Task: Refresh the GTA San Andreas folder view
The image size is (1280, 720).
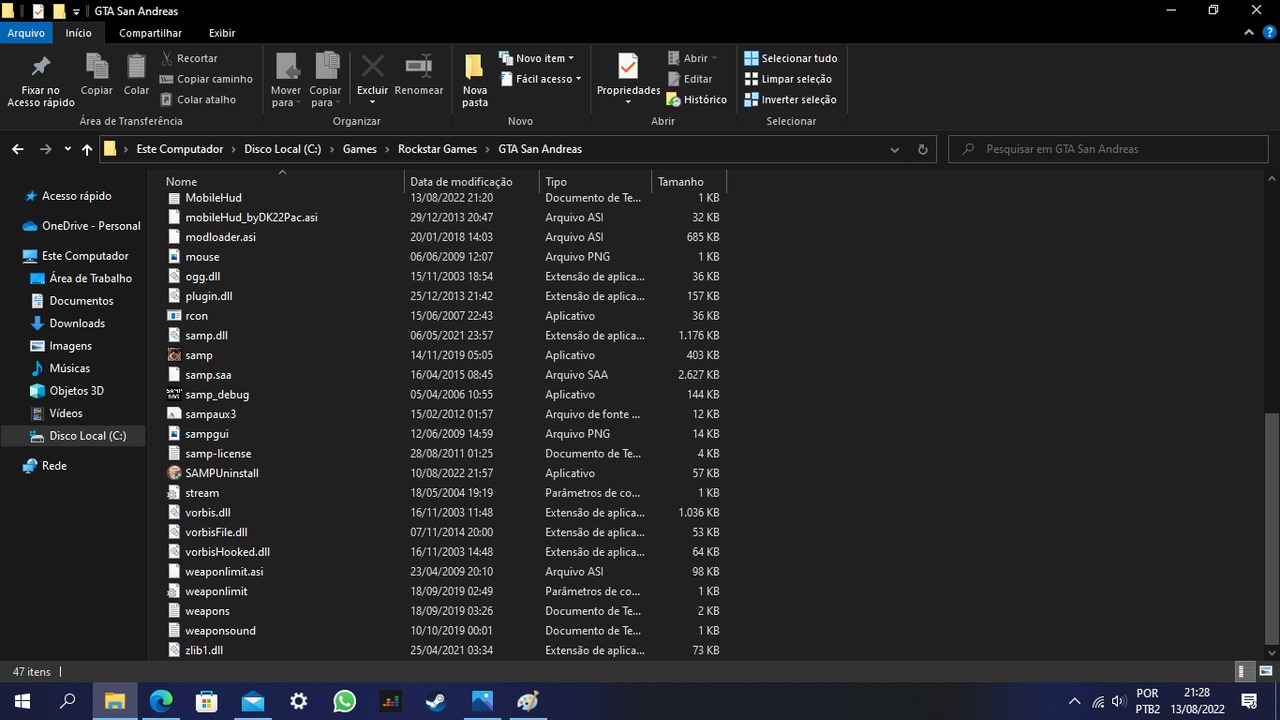Action: (x=922, y=149)
